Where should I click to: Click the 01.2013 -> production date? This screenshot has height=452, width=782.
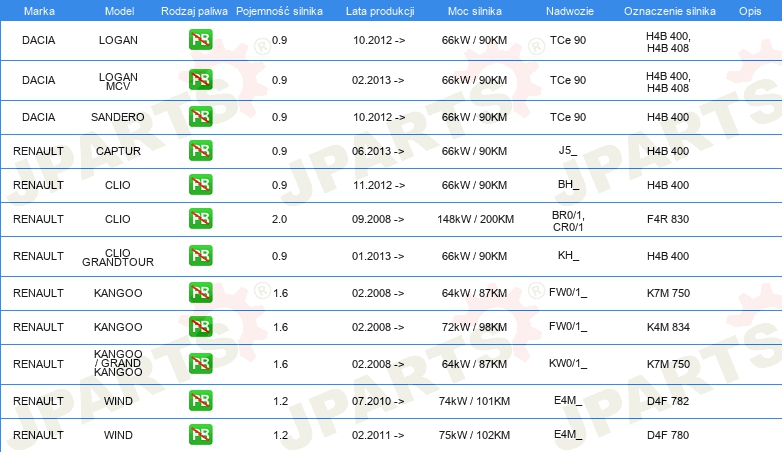tap(378, 256)
